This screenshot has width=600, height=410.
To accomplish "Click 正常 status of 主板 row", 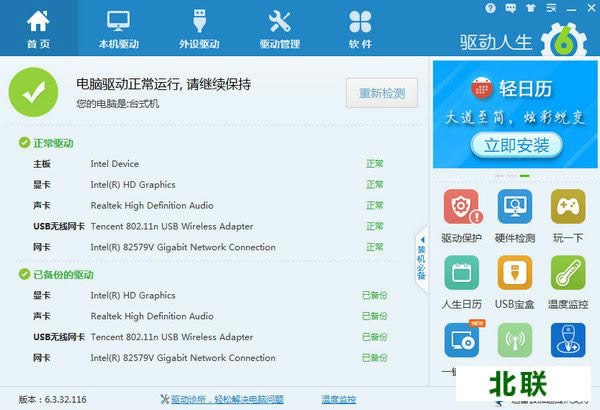I will pyautogui.click(x=375, y=164).
